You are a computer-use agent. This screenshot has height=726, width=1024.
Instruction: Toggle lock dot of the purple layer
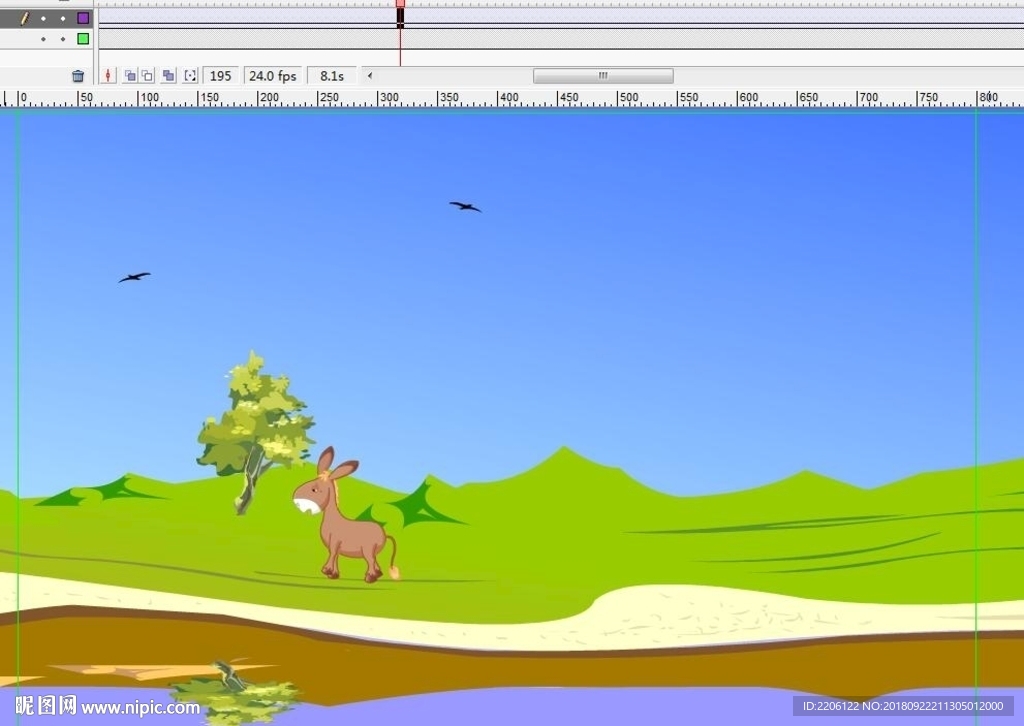[63, 19]
